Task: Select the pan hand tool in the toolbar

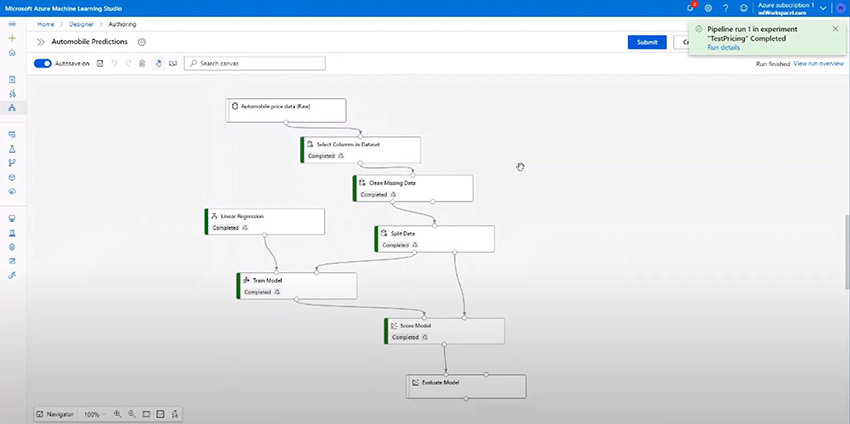Action: [158, 63]
